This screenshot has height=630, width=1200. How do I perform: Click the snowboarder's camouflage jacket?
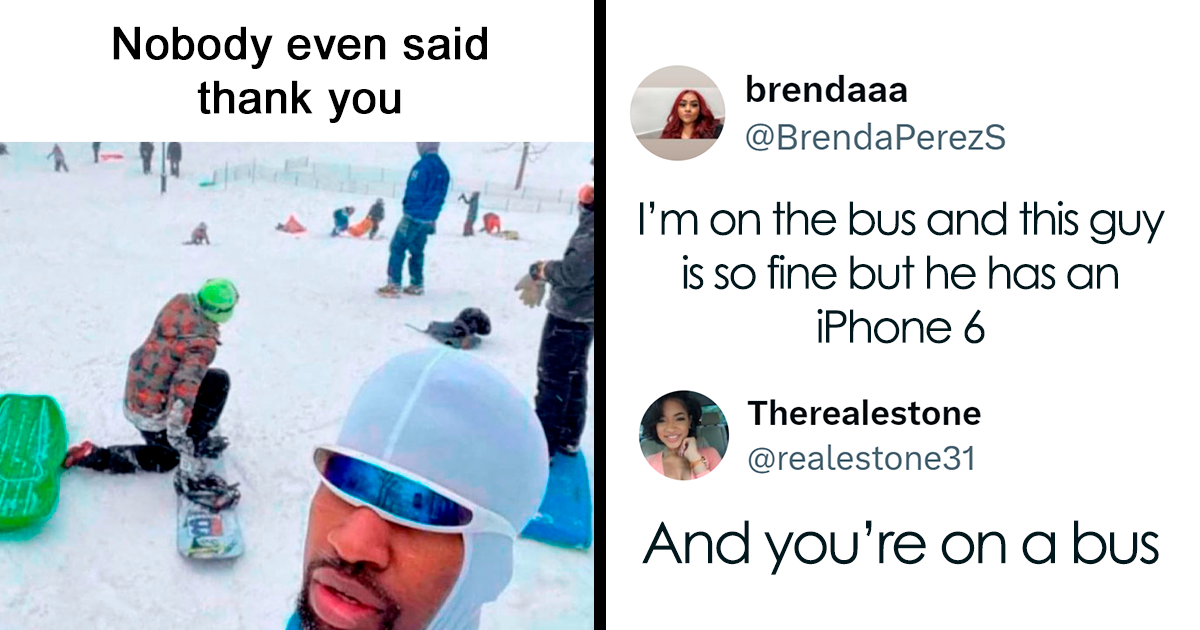tap(170, 360)
